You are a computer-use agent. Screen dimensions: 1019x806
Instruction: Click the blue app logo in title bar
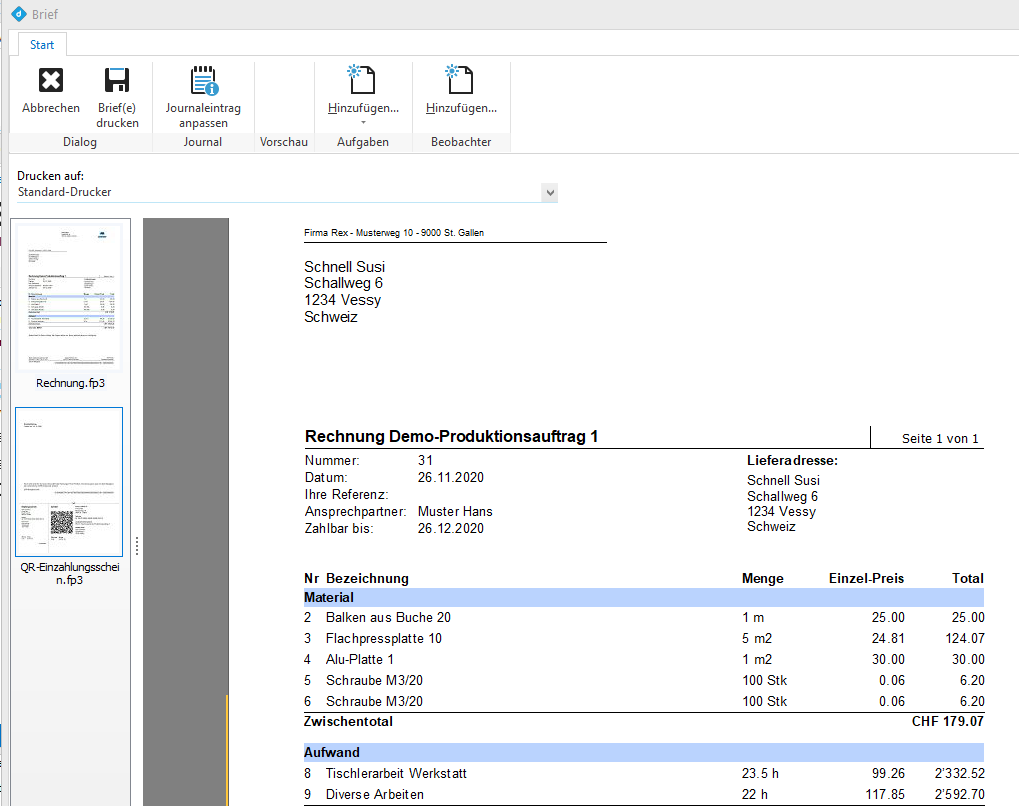(x=17, y=14)
